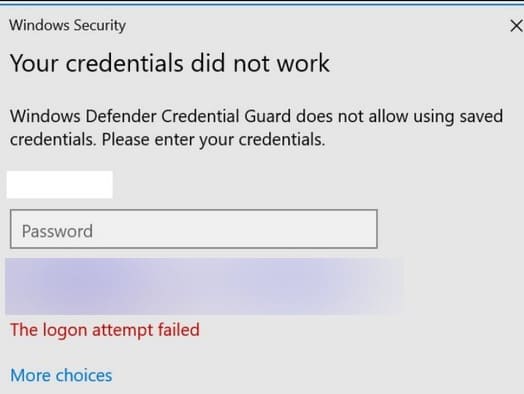524x394 pixels.
Task: Click 'Please enter your credentials' sentence
Action: click(213, 140)
